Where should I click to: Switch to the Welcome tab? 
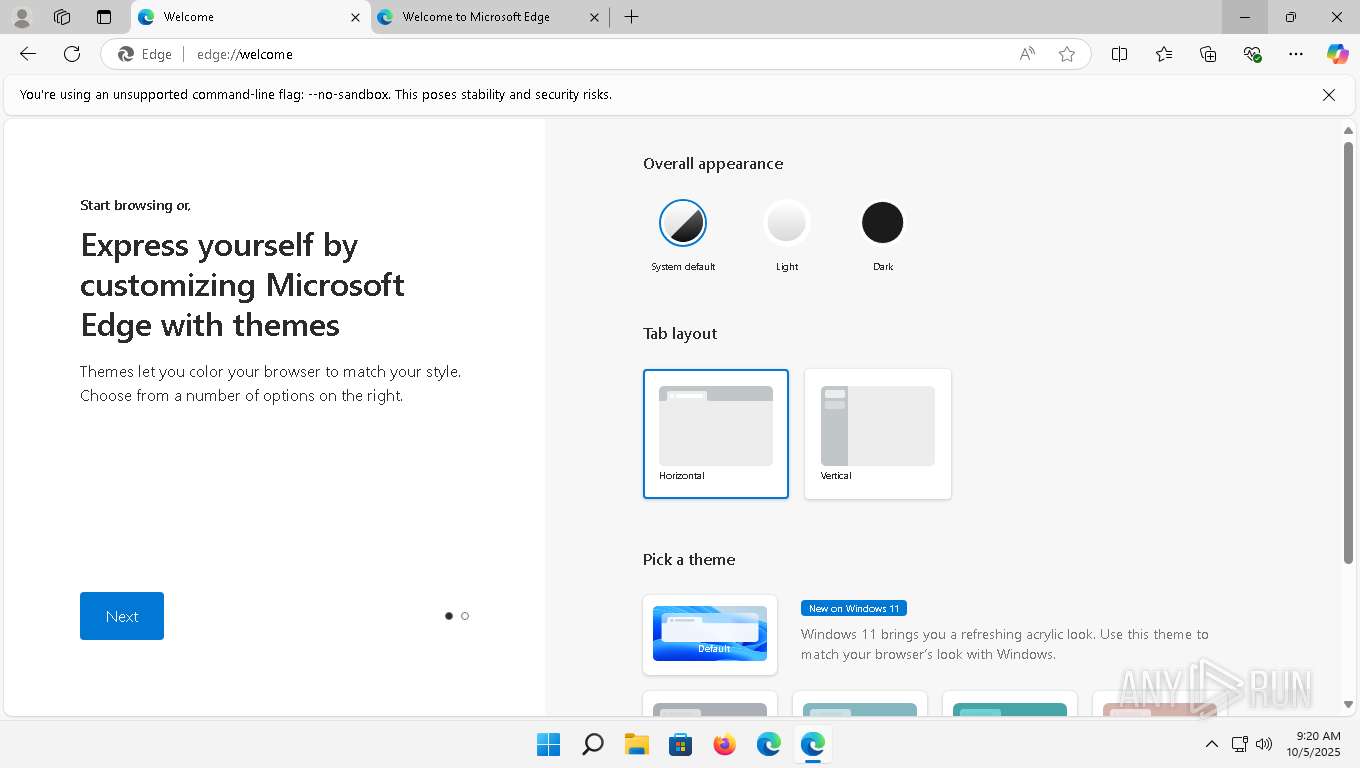coord(250,17)
